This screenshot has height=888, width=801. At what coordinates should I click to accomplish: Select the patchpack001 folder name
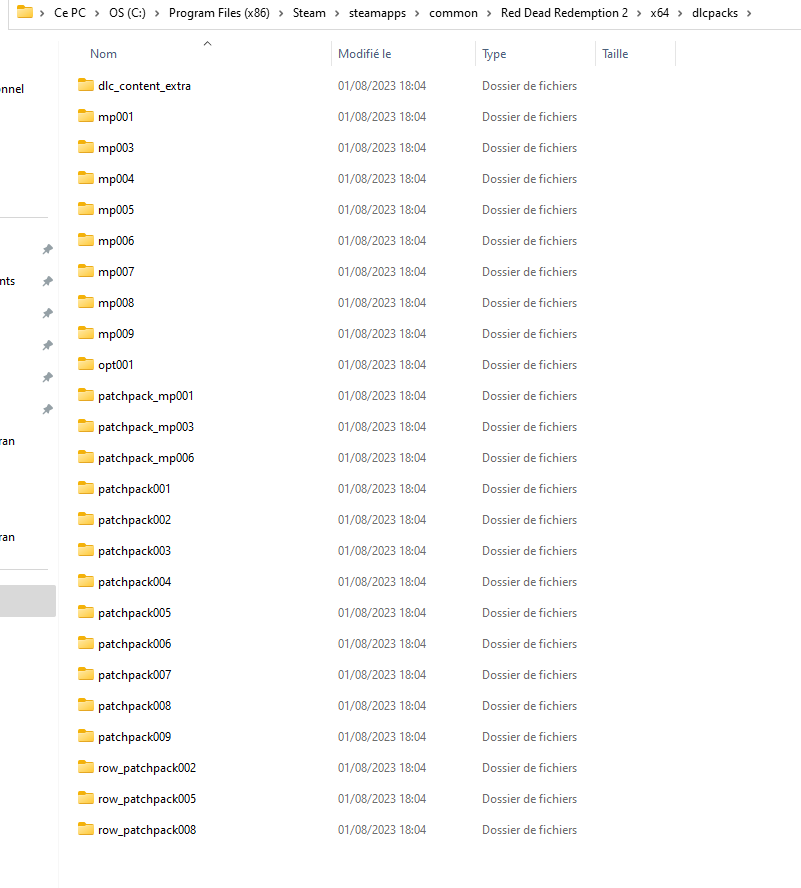[x=134, y=489]
